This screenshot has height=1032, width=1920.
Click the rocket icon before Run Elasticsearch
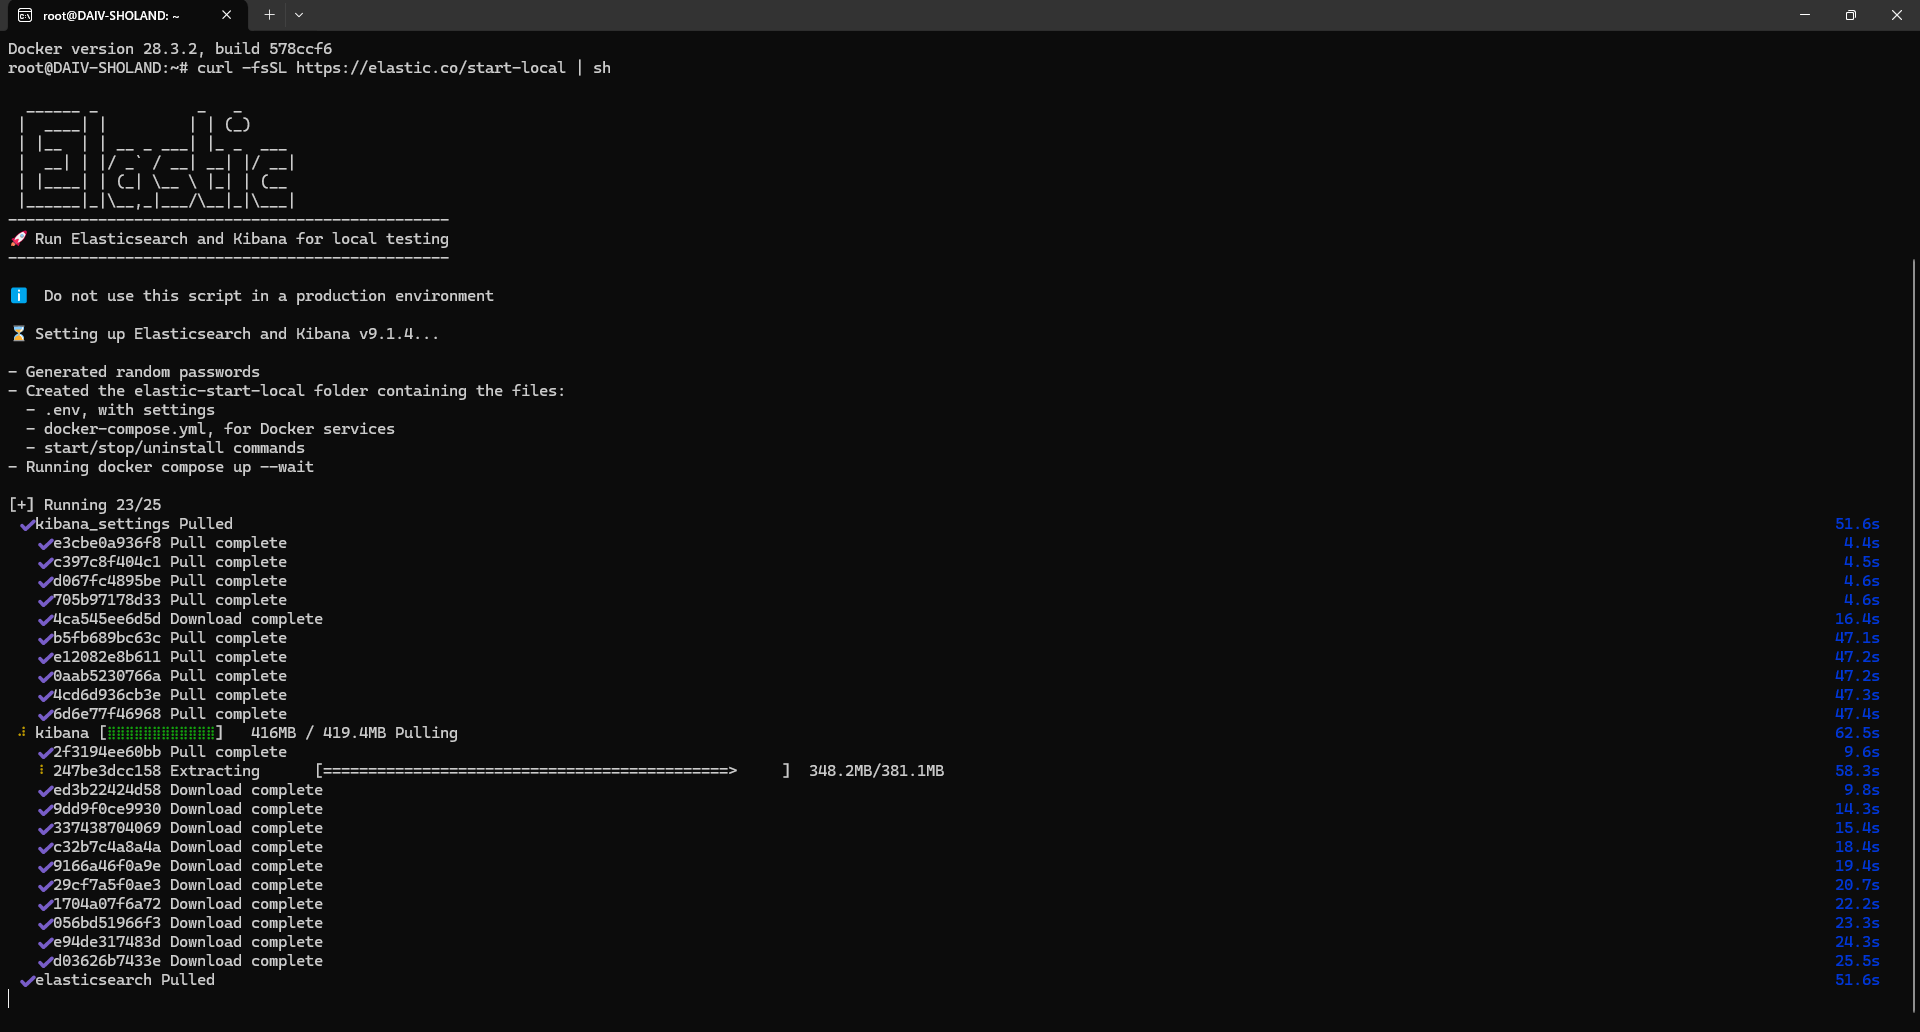pyautogui.click(x=18, y=239)
